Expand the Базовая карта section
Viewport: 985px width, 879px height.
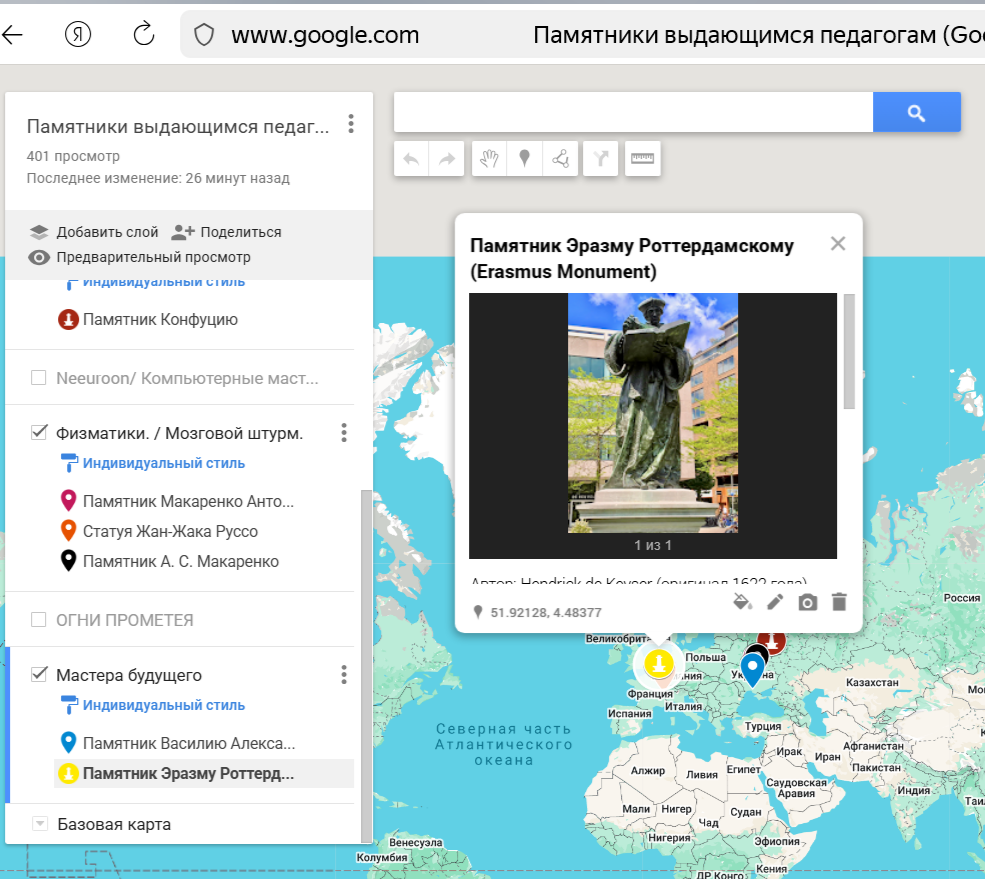coord(40,825)
